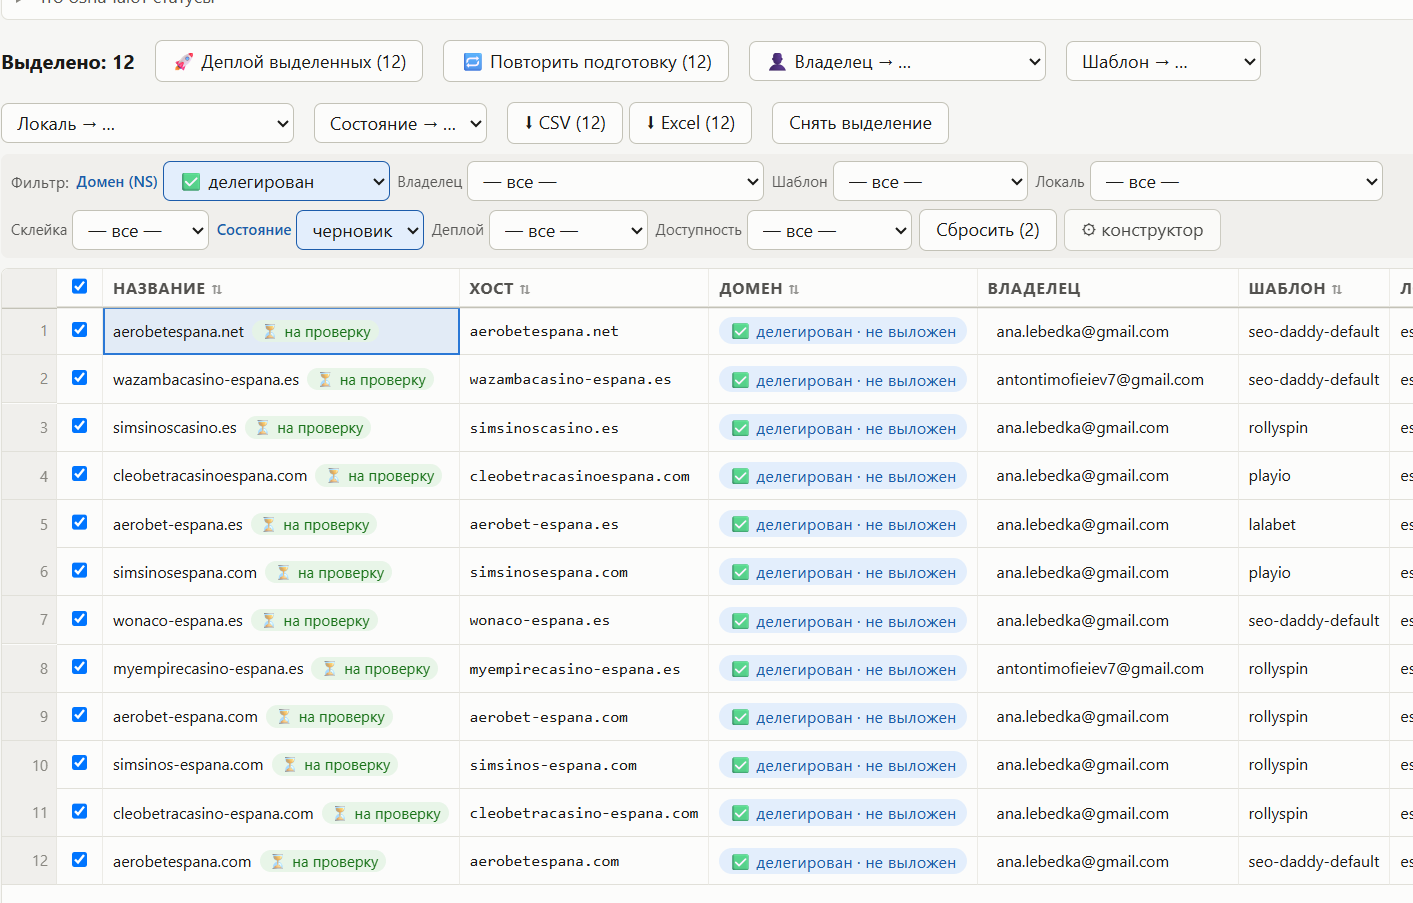Click playio template in simsinosespana.com row
The image size is (1413, 903).
click(1269, 572)
